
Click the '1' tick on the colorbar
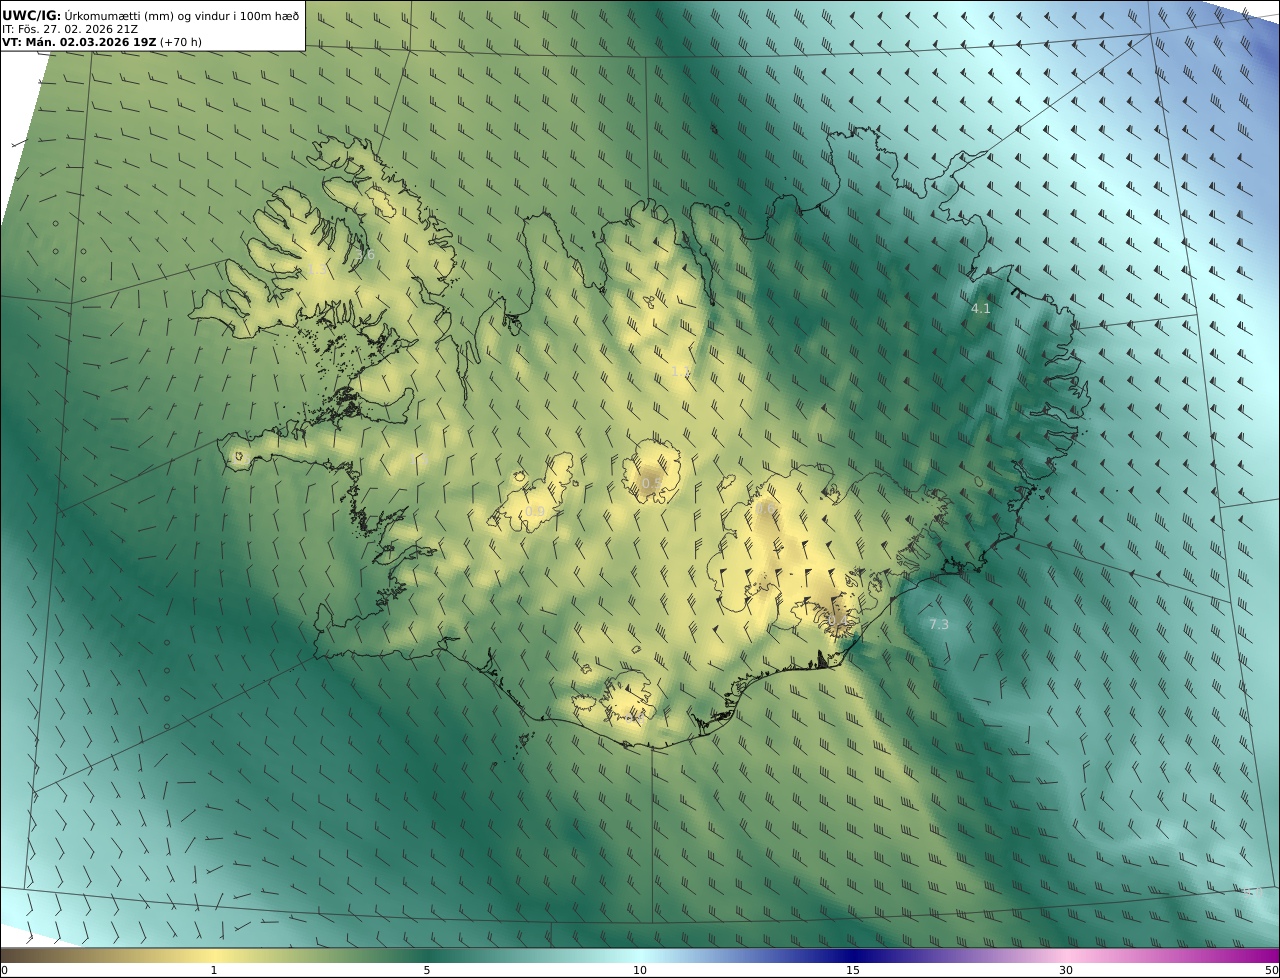(214, 970)
